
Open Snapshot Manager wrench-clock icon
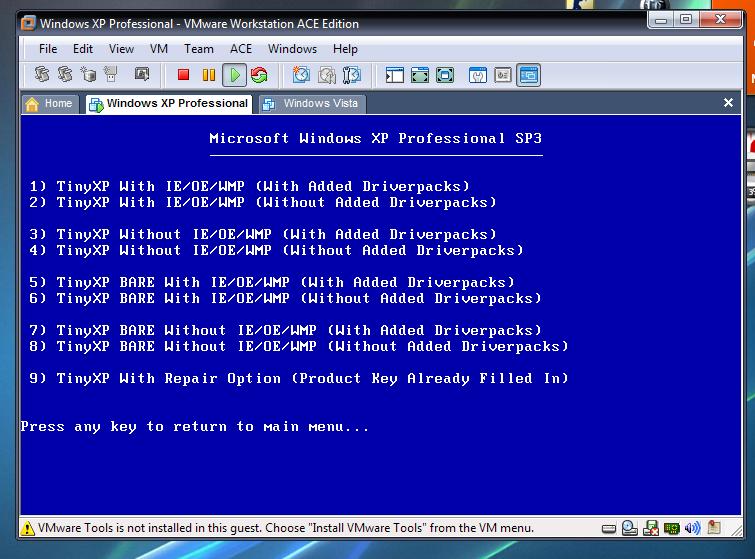[x=352, y=75]
